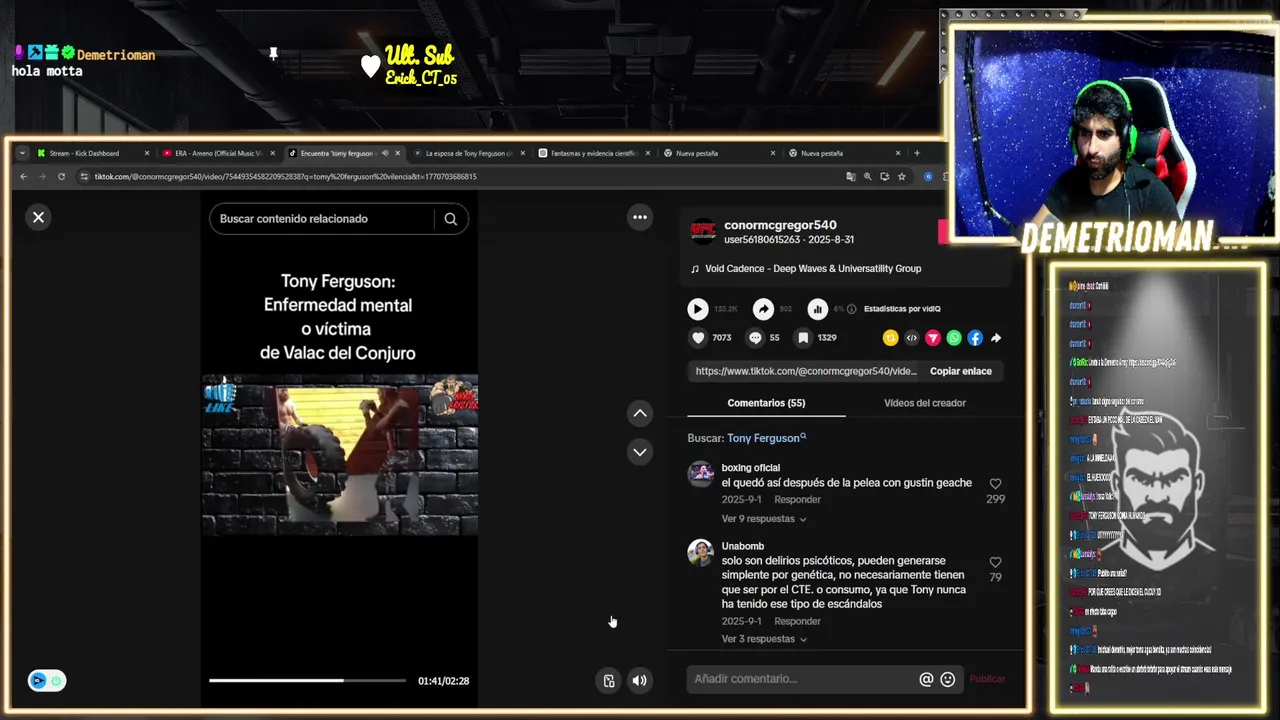1280x720 pixels.
Task: Click the Publicar button
Action: (987, 679)
